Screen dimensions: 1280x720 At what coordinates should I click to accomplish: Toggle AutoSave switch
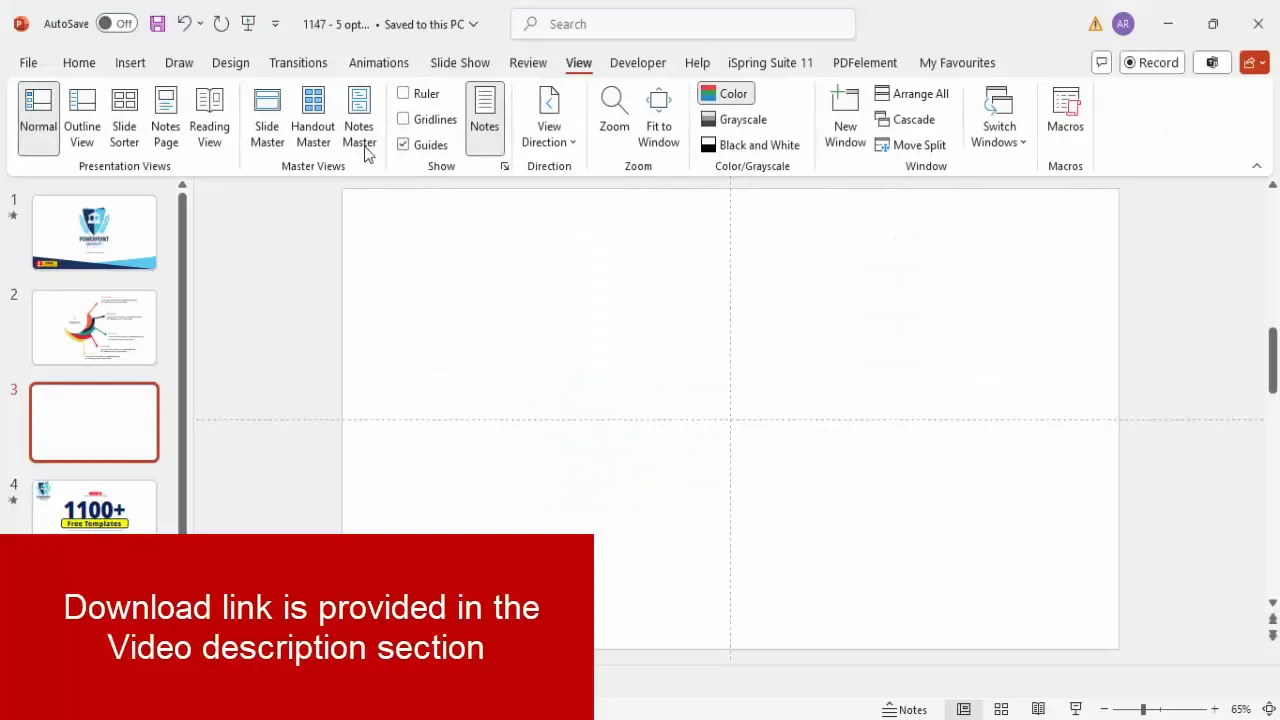[117, 23]
